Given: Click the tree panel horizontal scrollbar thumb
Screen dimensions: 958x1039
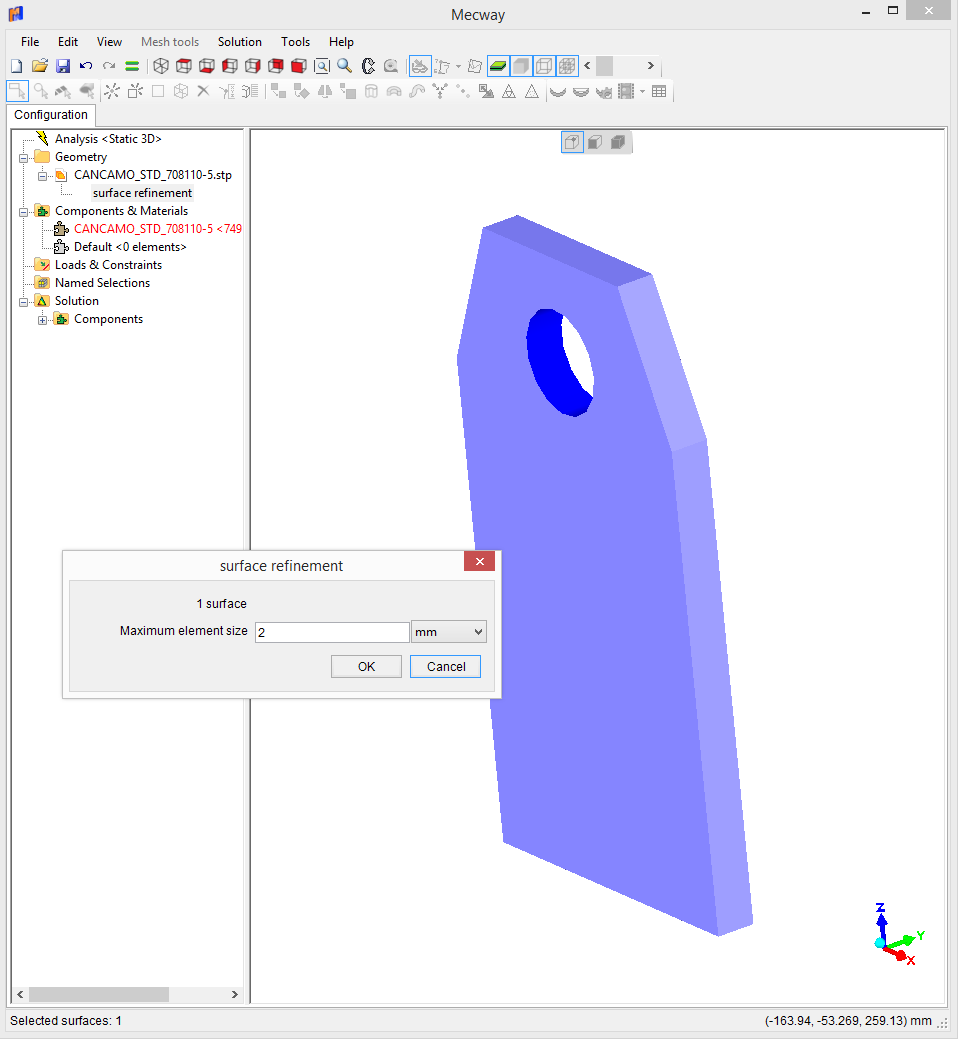Looking at the screenshot, I should coord(99,994).
